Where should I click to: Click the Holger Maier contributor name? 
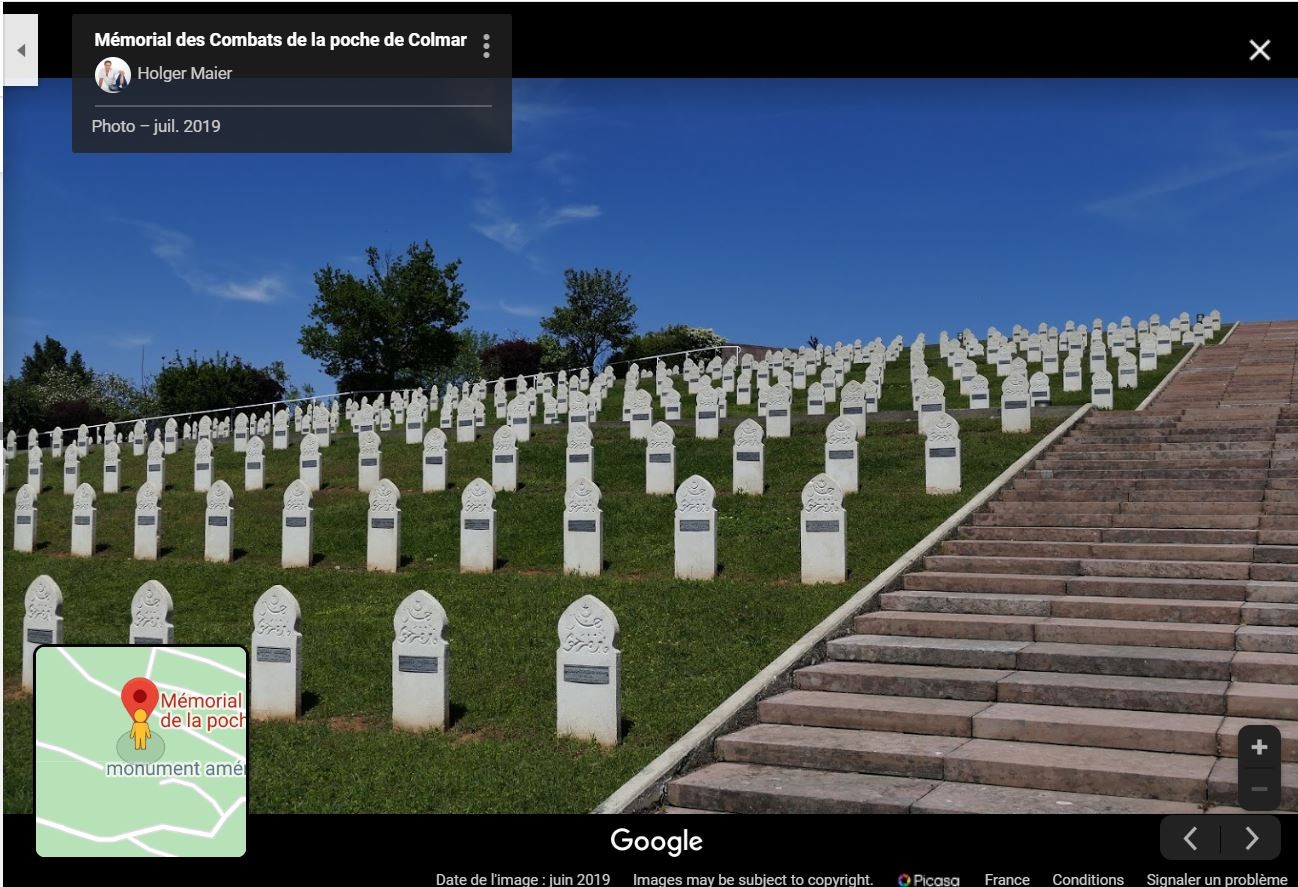pyautogui.click(x=185, y=74)
